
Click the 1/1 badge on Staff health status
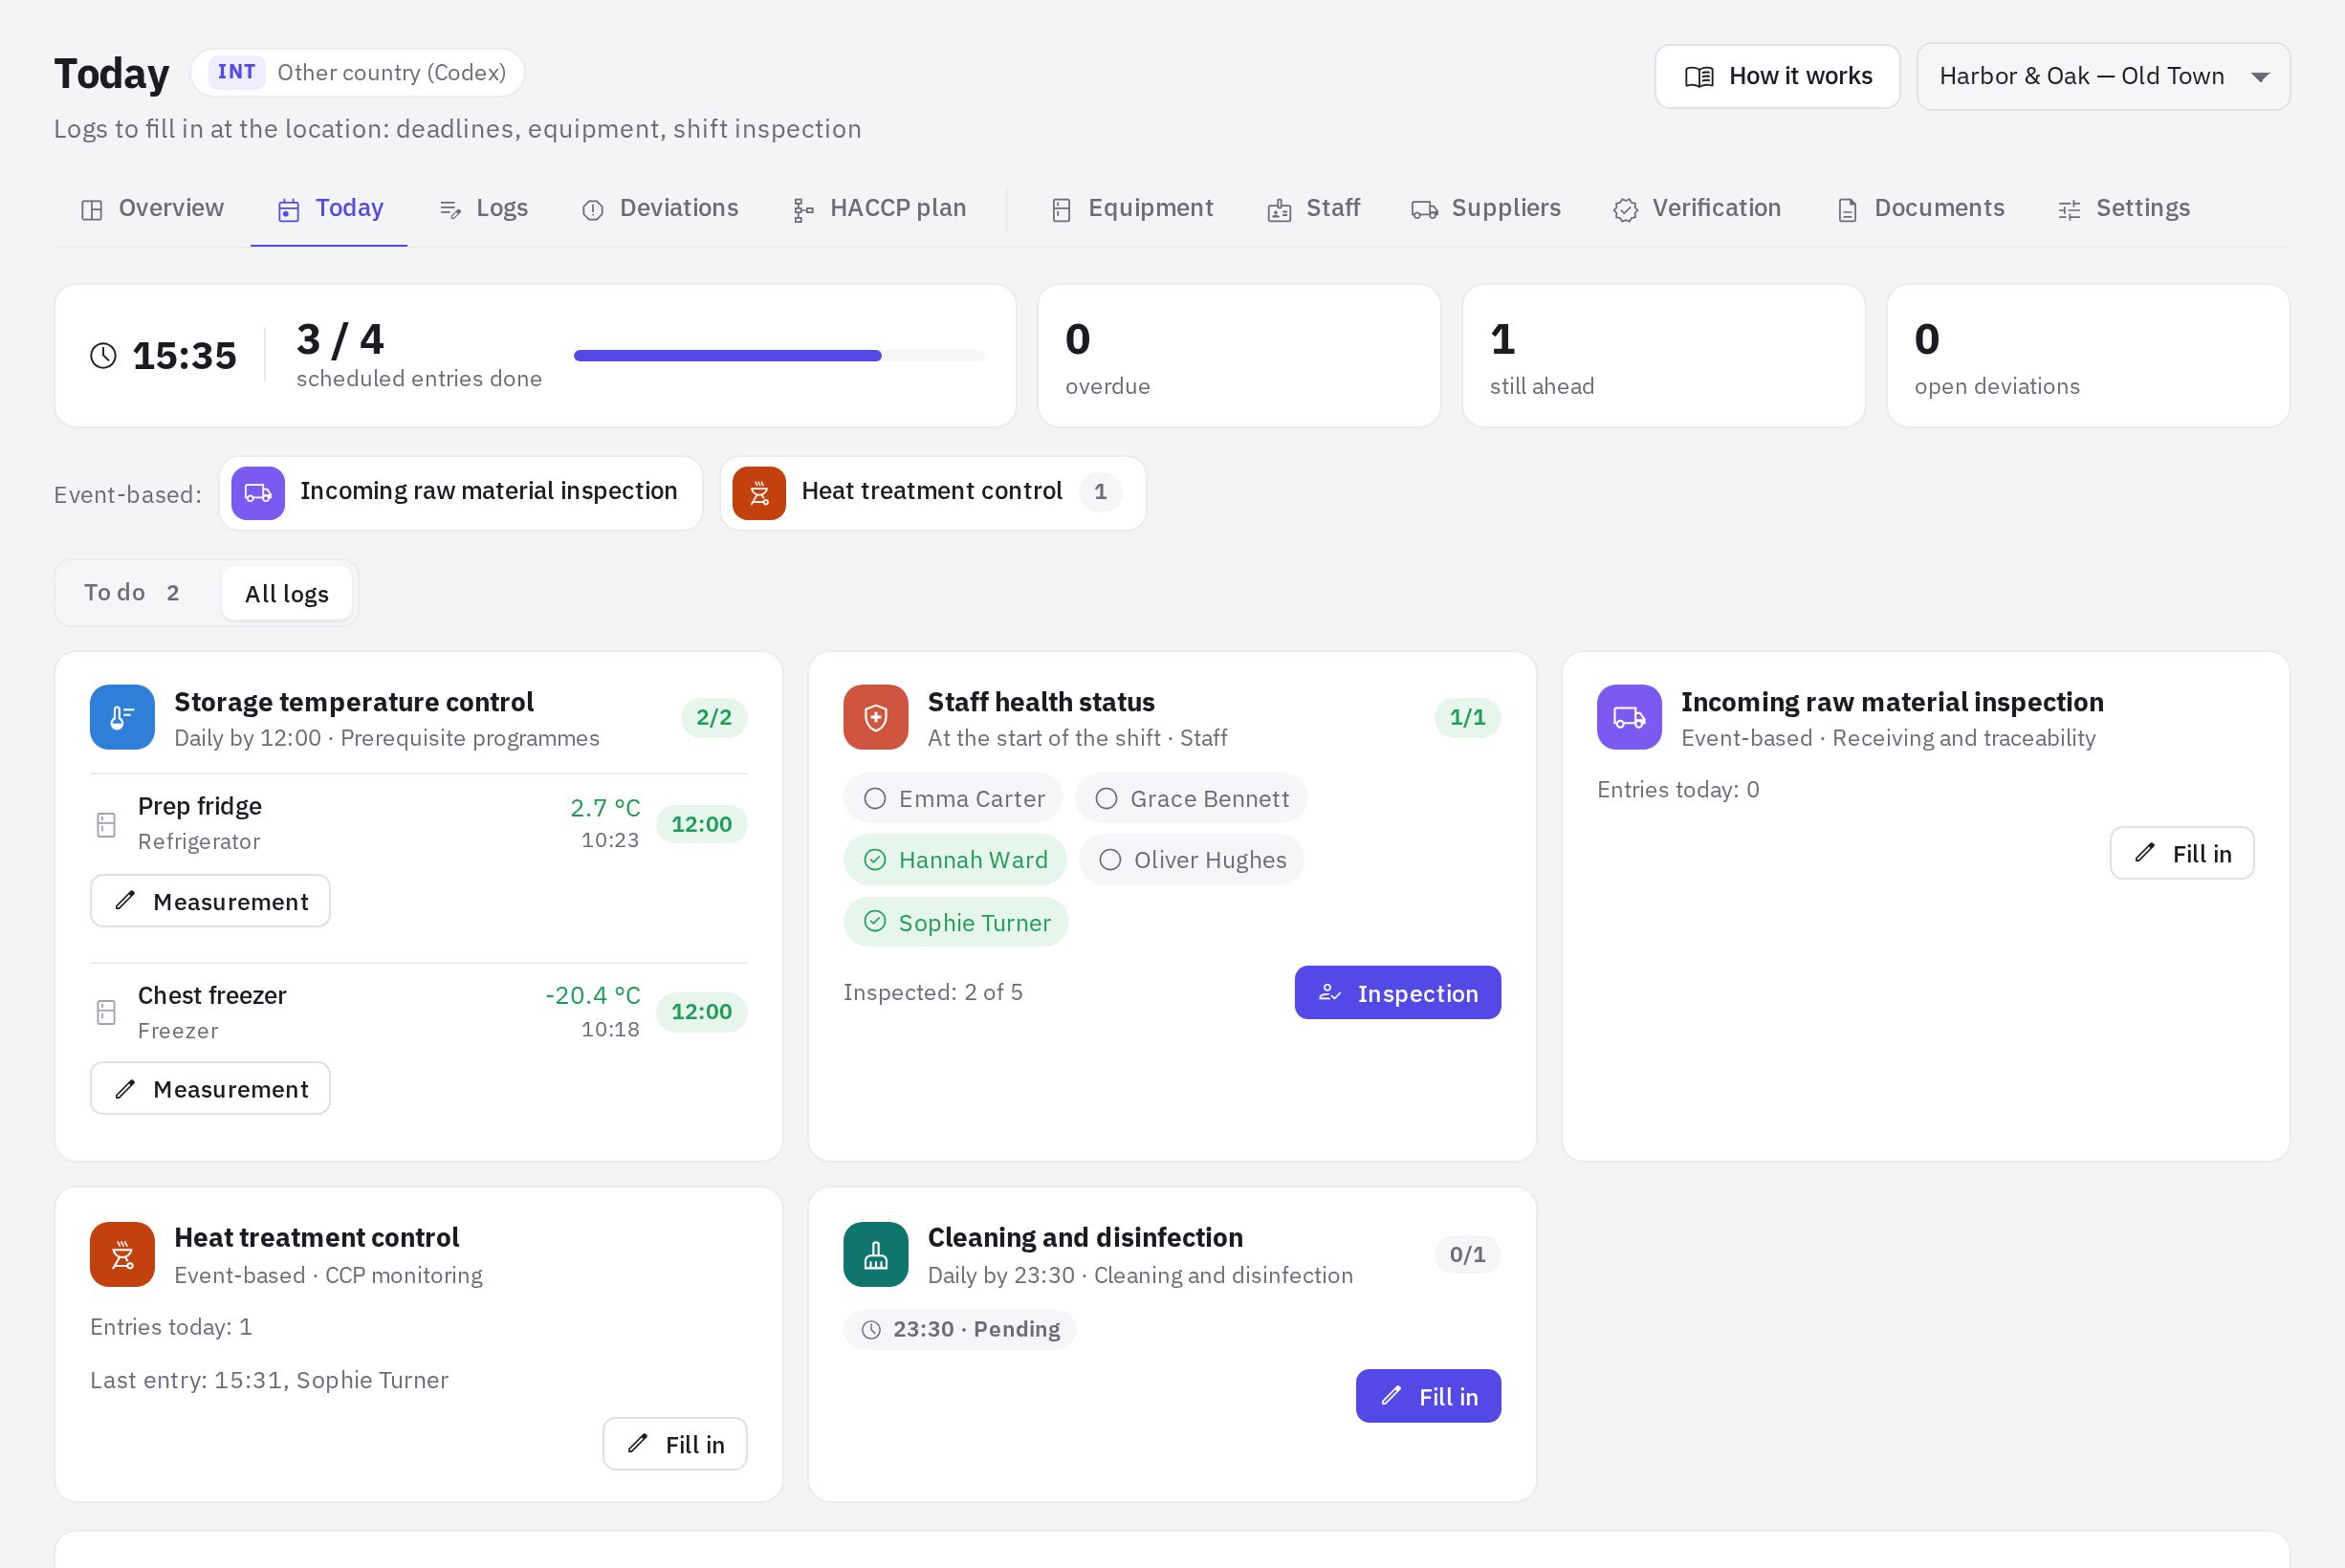(x=1467, y=718)
